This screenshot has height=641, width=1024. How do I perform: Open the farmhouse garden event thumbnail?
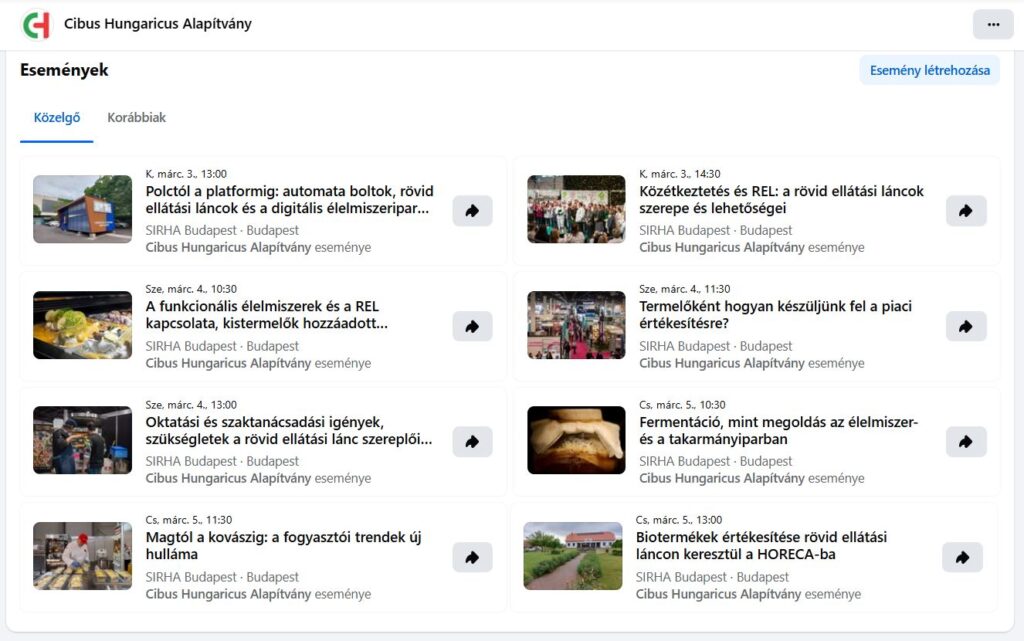tap(573, 555)
